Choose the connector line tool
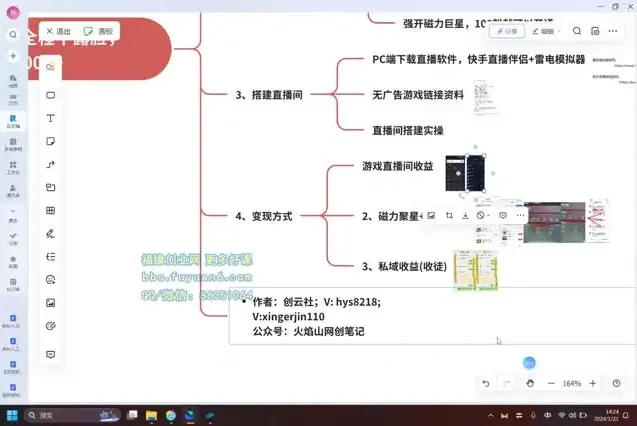The image size is (637, 426). pyautogui.click(x=50, y=164)
